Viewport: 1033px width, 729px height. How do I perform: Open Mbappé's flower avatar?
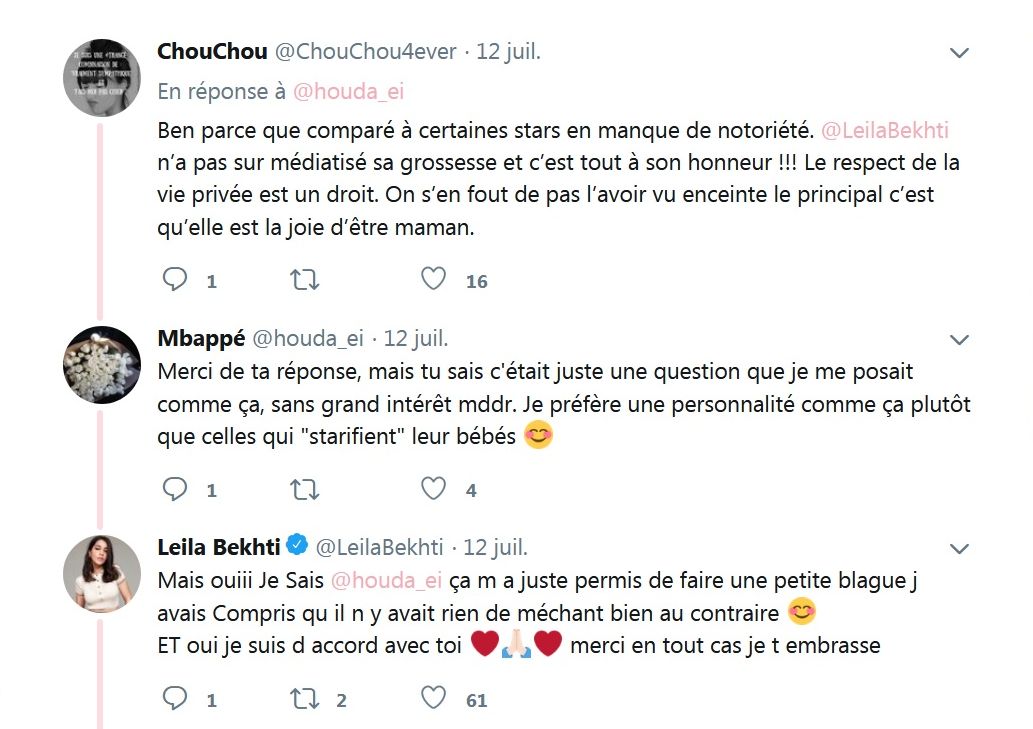[101, 365]
